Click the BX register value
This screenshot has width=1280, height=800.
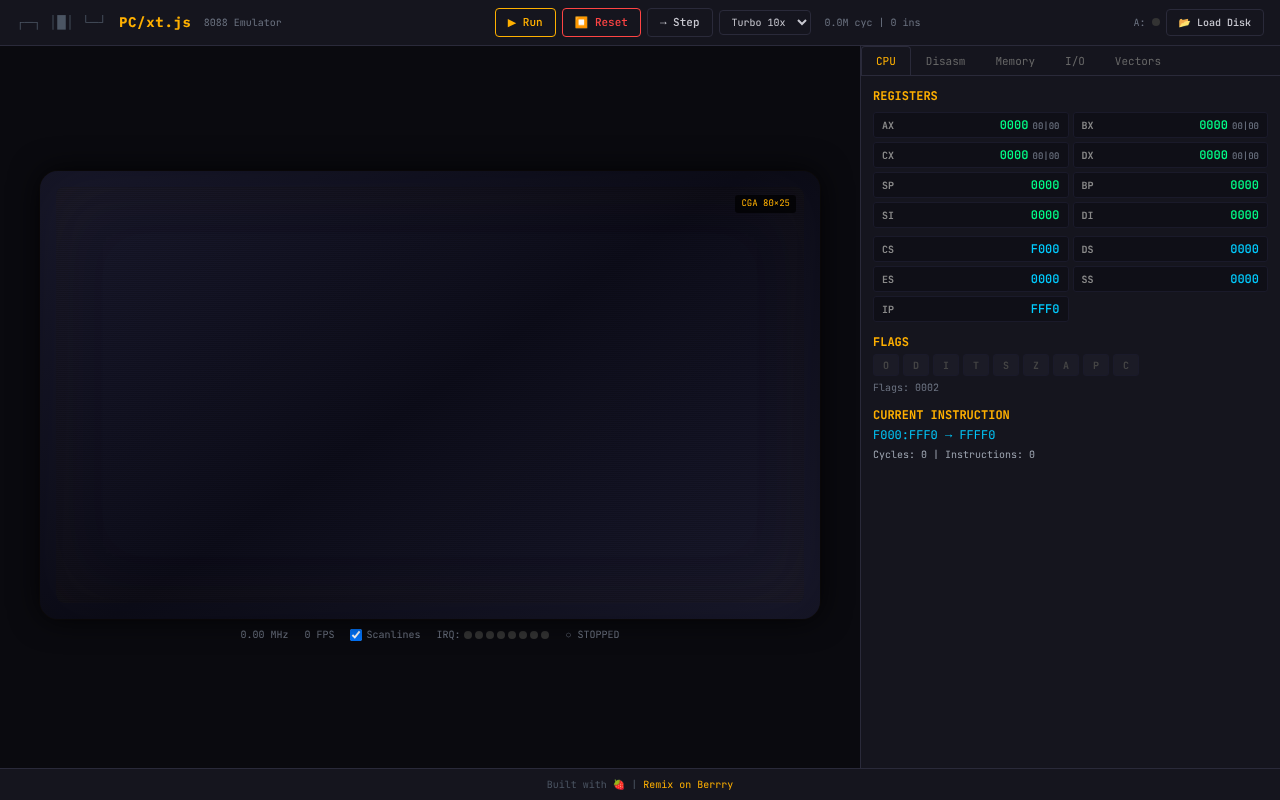(1213, 126)
